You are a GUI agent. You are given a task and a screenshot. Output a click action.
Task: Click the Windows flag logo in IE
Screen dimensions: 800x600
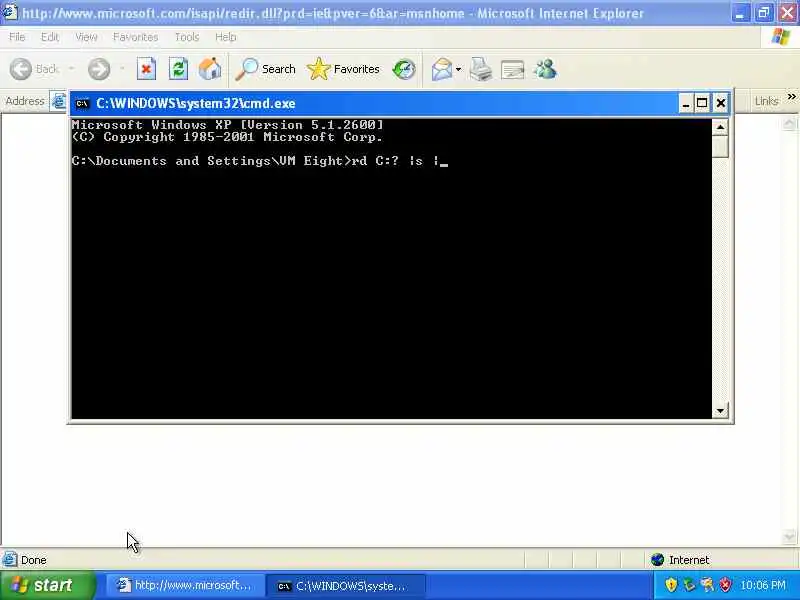(781, 37)
